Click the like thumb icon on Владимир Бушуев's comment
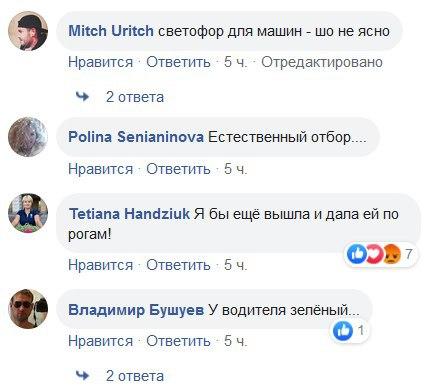 [x=343, y=331]
